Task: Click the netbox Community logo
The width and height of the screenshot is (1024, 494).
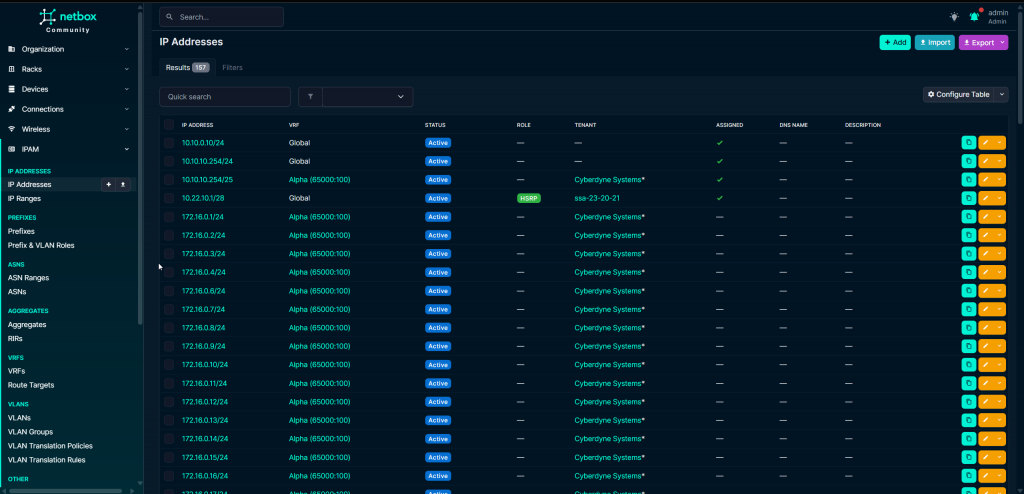Action: tap(68, 20)
